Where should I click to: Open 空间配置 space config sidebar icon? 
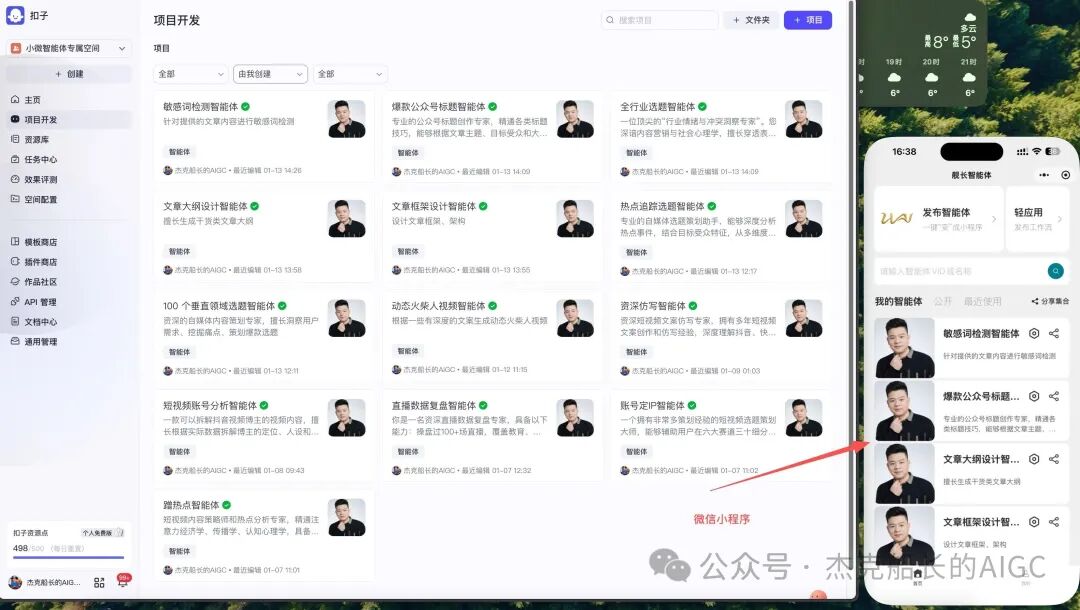coord(15,199)
